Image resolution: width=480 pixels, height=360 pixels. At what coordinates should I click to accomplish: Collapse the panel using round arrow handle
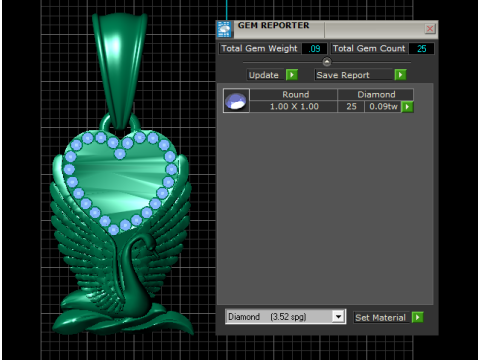tap(327, 62)
